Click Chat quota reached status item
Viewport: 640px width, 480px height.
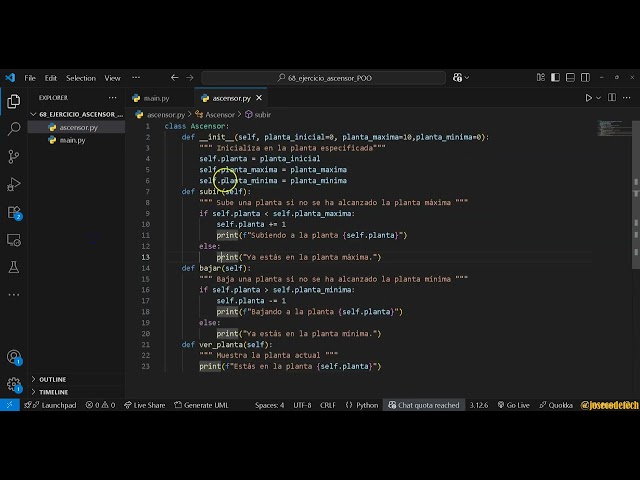[424, 405]
